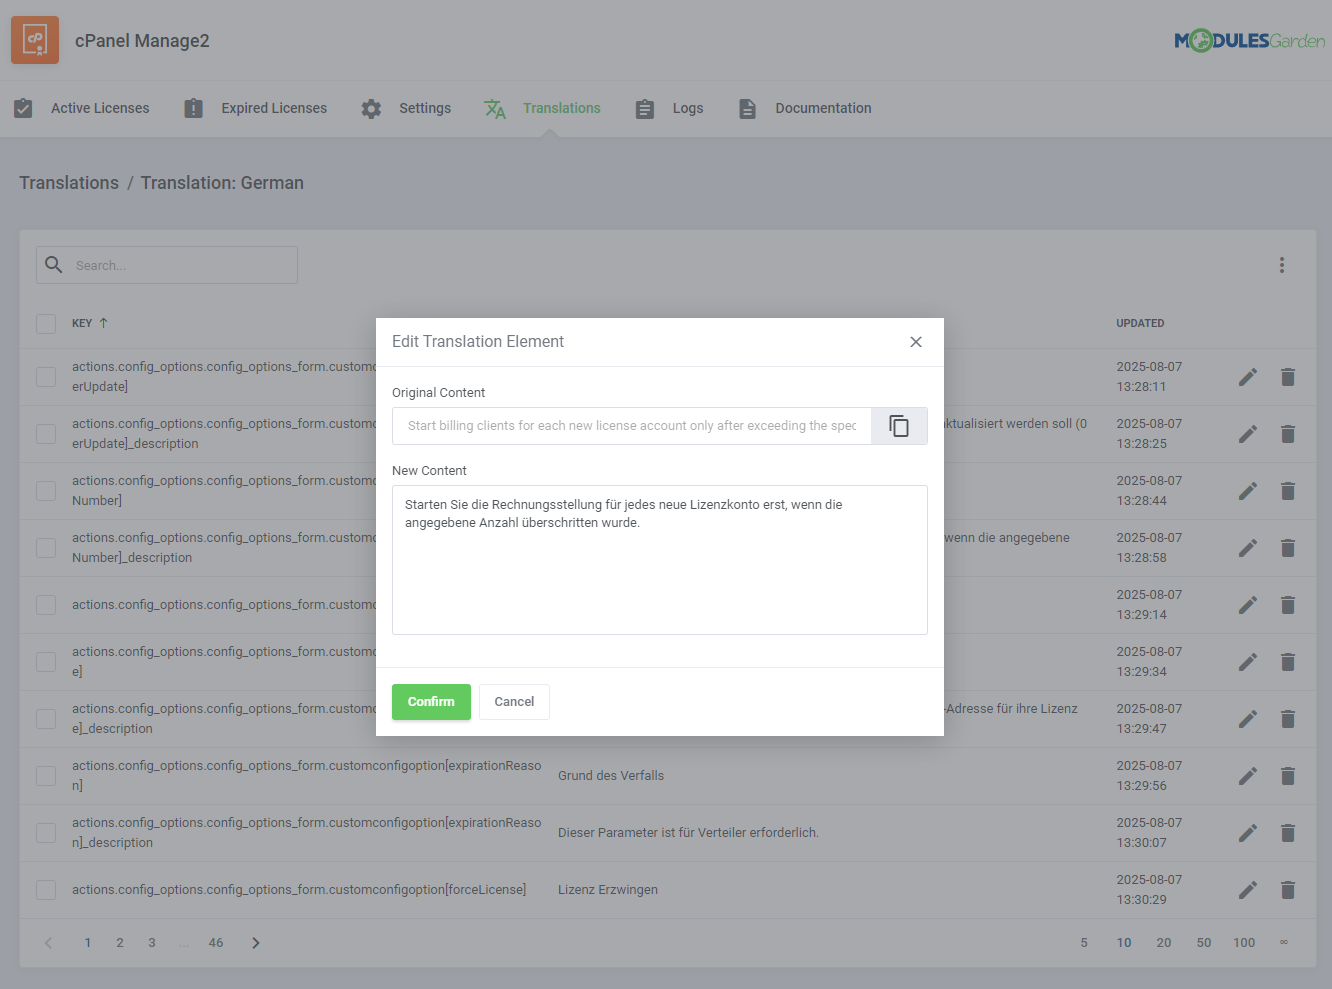Go to next page with the chevron arrow
Image resolution: width=1332 pixels, height=989 pixels.
point(255,942)
